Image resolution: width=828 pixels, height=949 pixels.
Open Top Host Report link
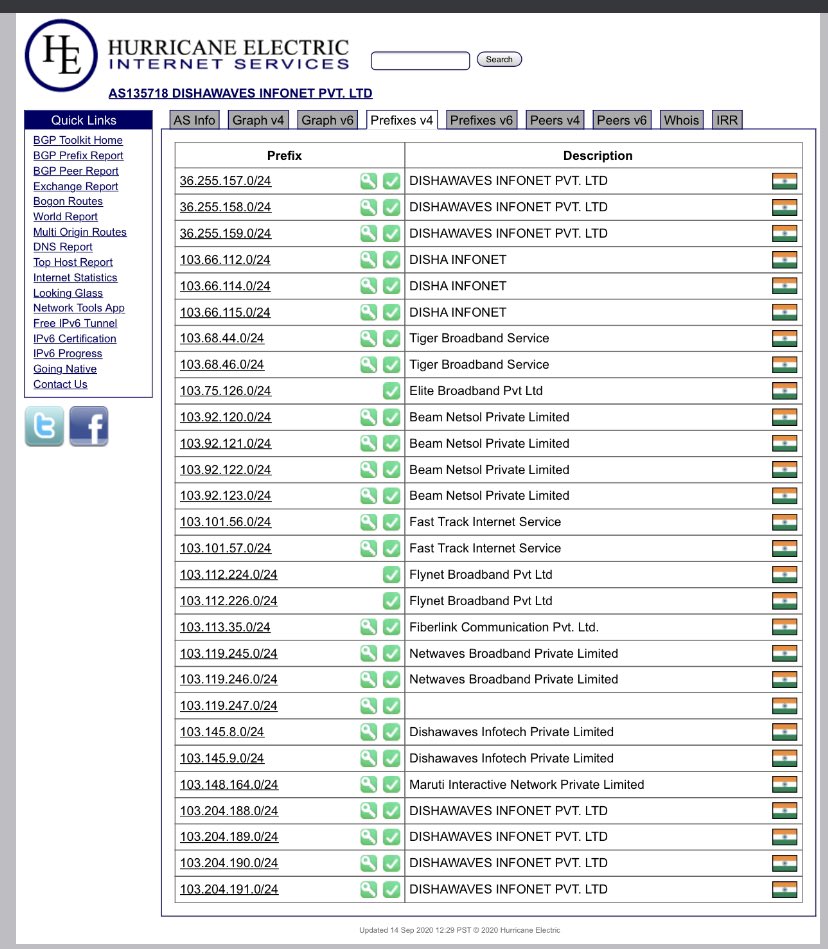[73, 262]
